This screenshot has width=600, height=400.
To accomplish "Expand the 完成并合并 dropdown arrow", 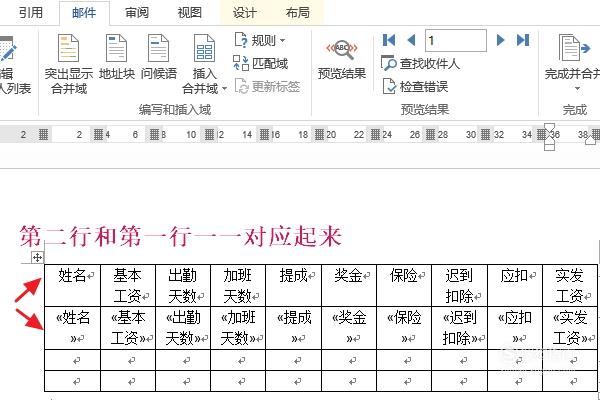I will pos(577,89).
